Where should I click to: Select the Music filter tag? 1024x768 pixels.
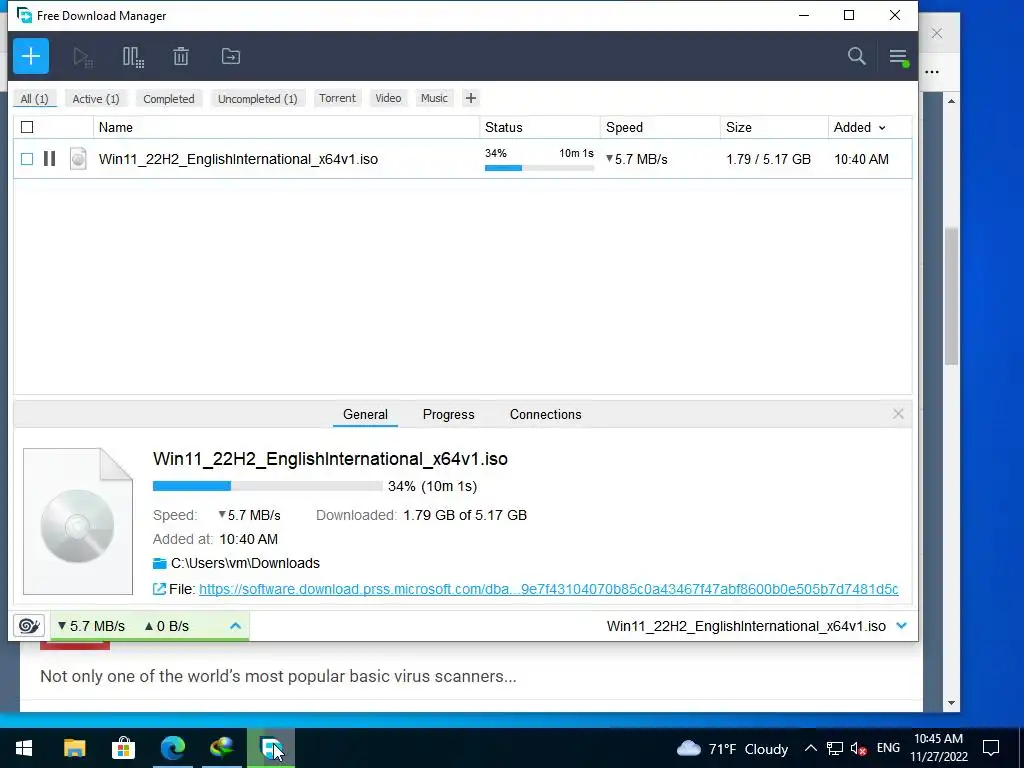click(x=434, y=98)
